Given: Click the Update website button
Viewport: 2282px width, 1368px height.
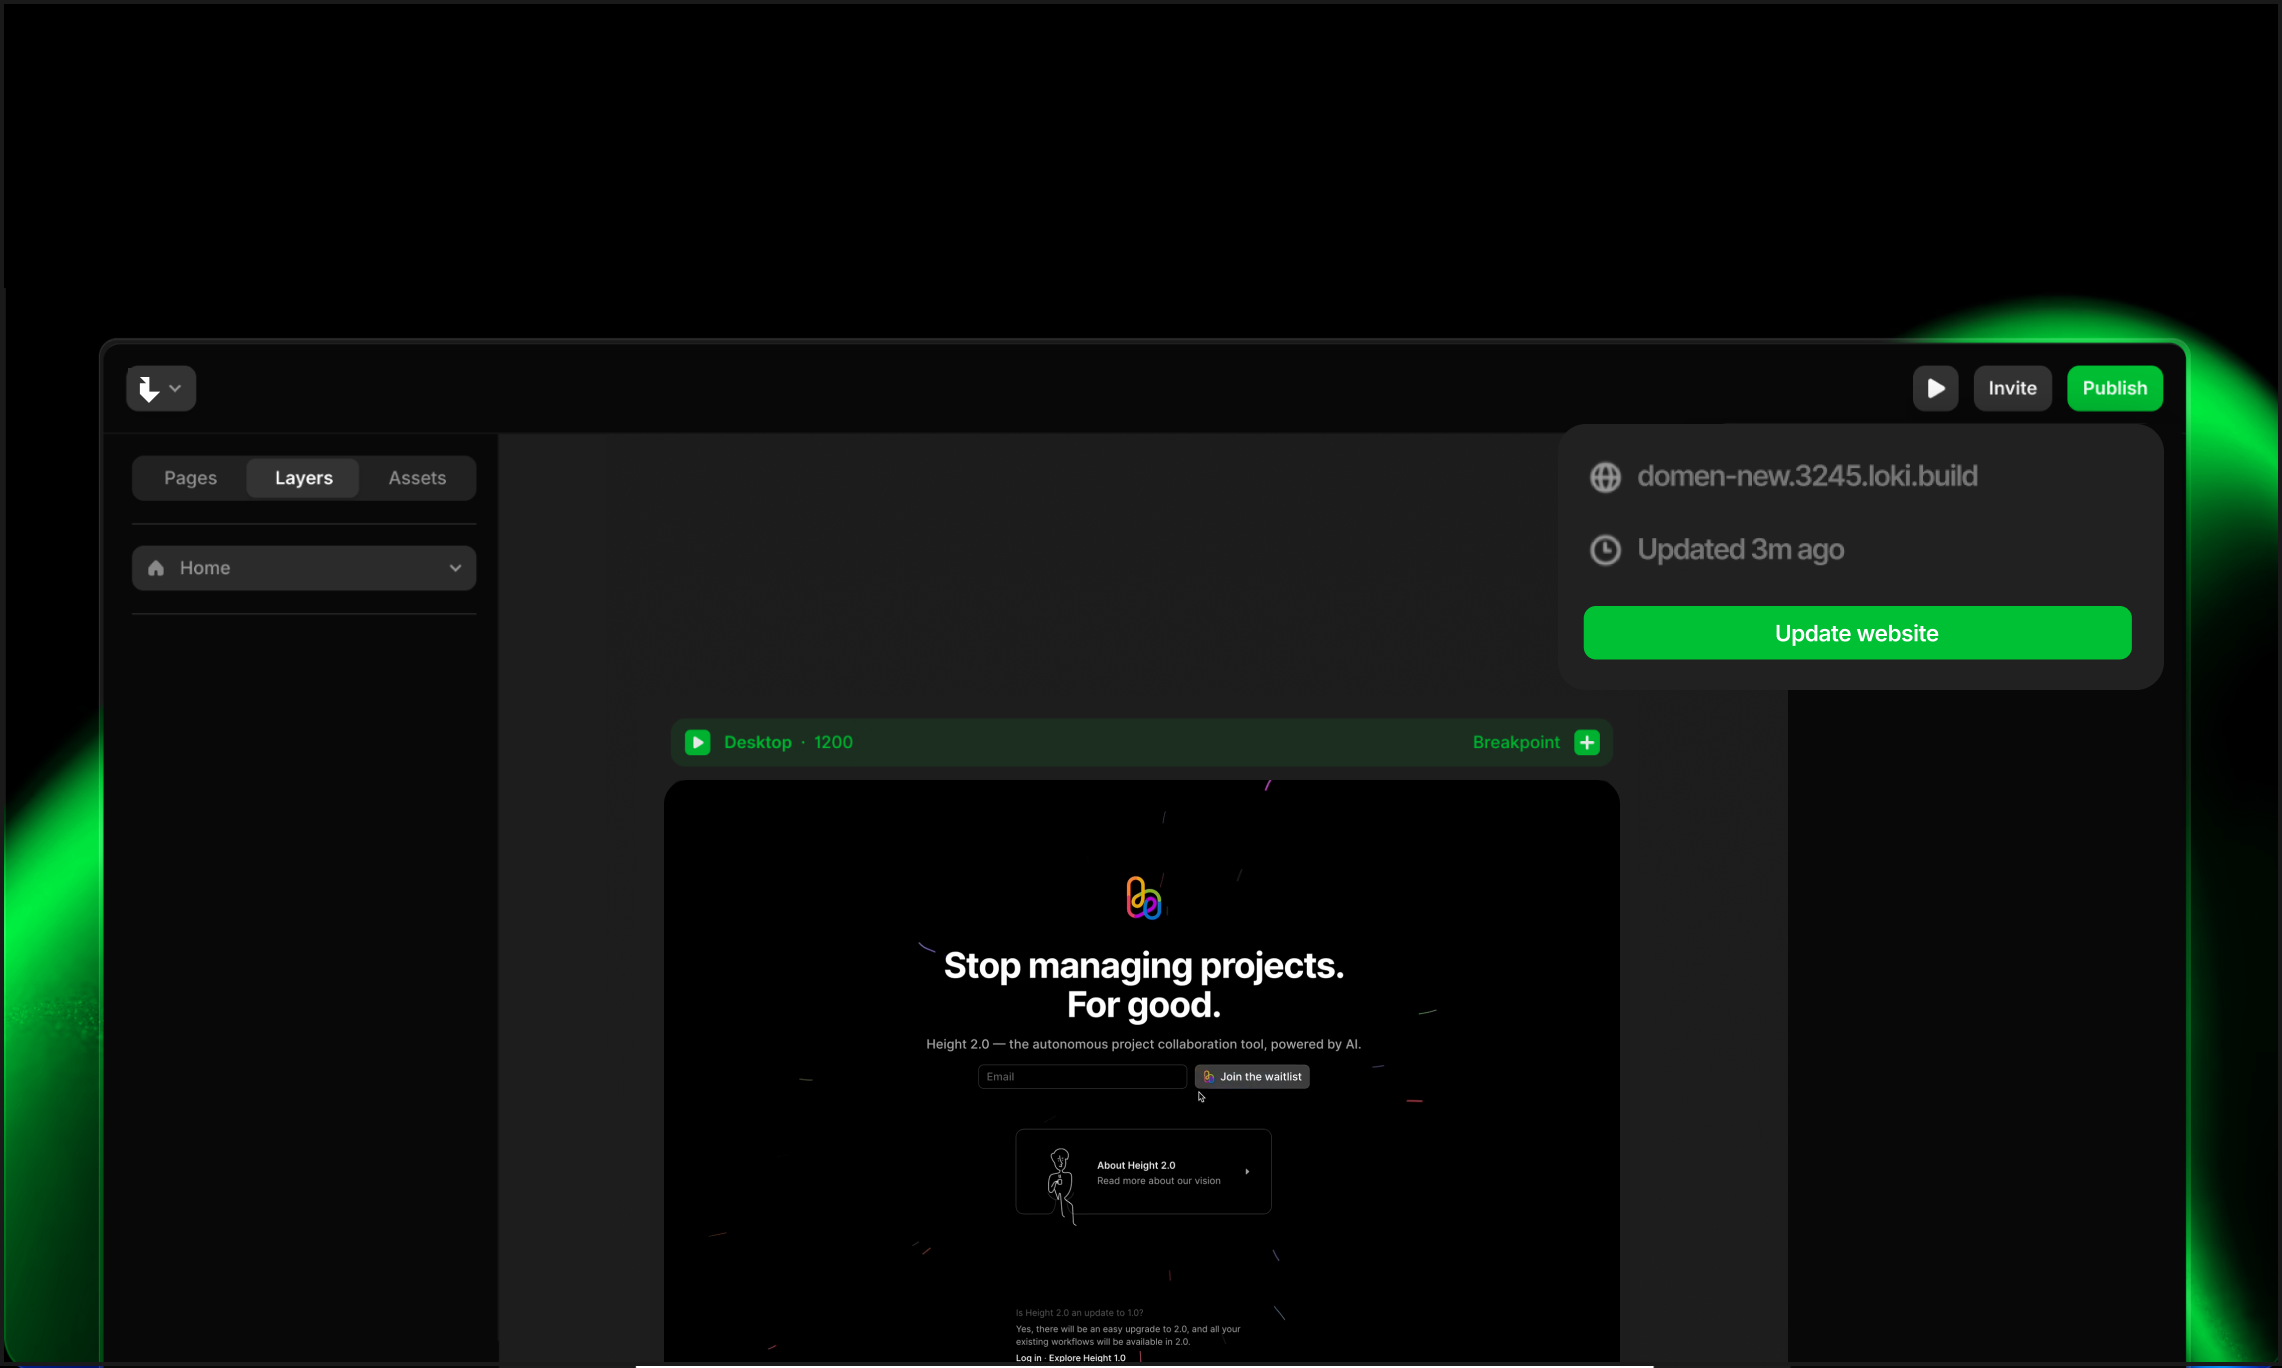Looking at the screenshot, I should point(1857,633).
